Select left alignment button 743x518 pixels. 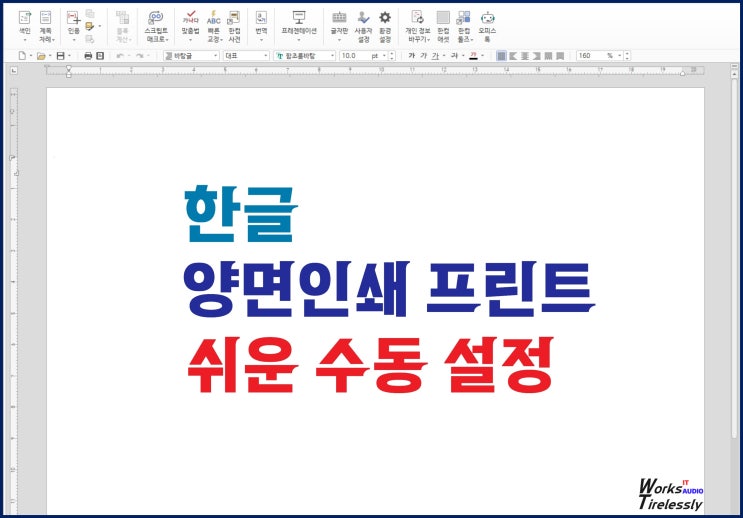513,56
